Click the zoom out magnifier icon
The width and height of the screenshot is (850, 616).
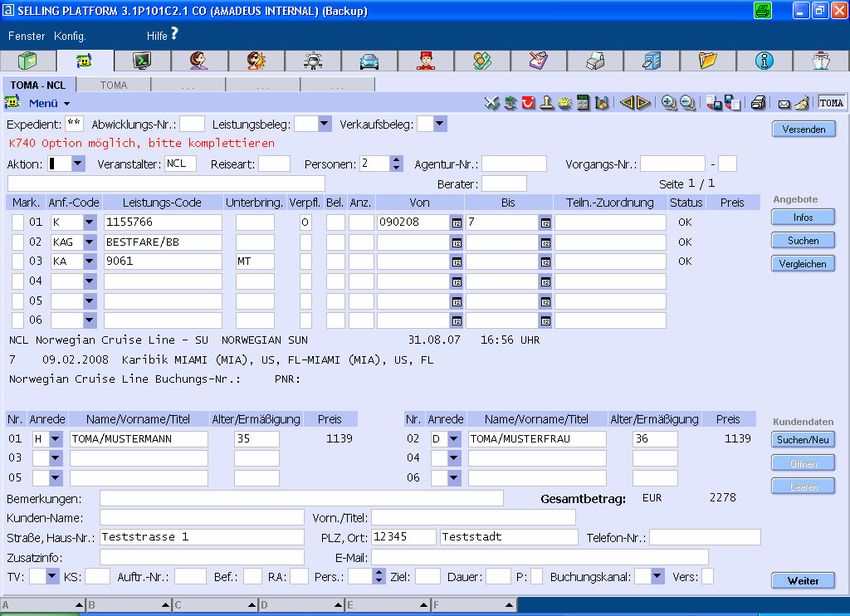(688, 103)
